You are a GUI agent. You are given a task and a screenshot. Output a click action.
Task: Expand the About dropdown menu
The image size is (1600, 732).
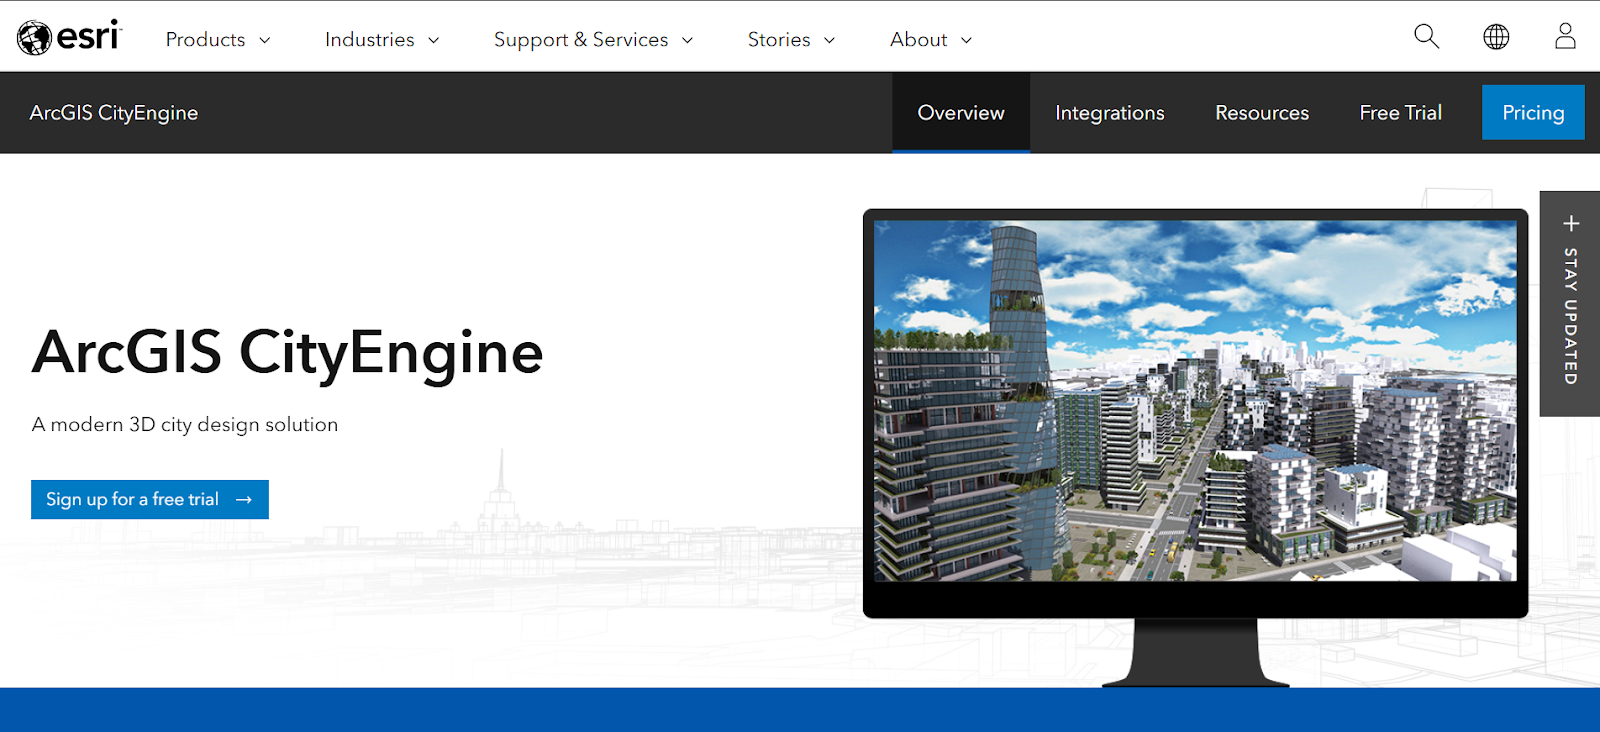pyautogui.click(x=931, y=40)
